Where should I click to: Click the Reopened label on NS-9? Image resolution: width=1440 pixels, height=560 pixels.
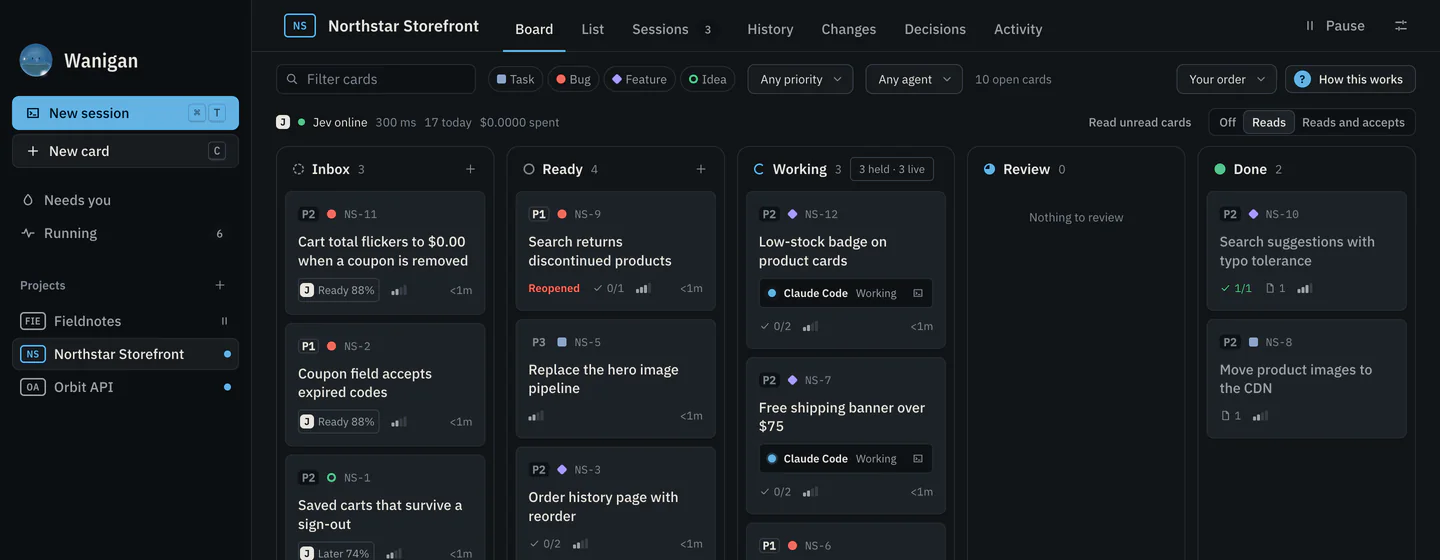pyautogui.click(x=554, y=288)
